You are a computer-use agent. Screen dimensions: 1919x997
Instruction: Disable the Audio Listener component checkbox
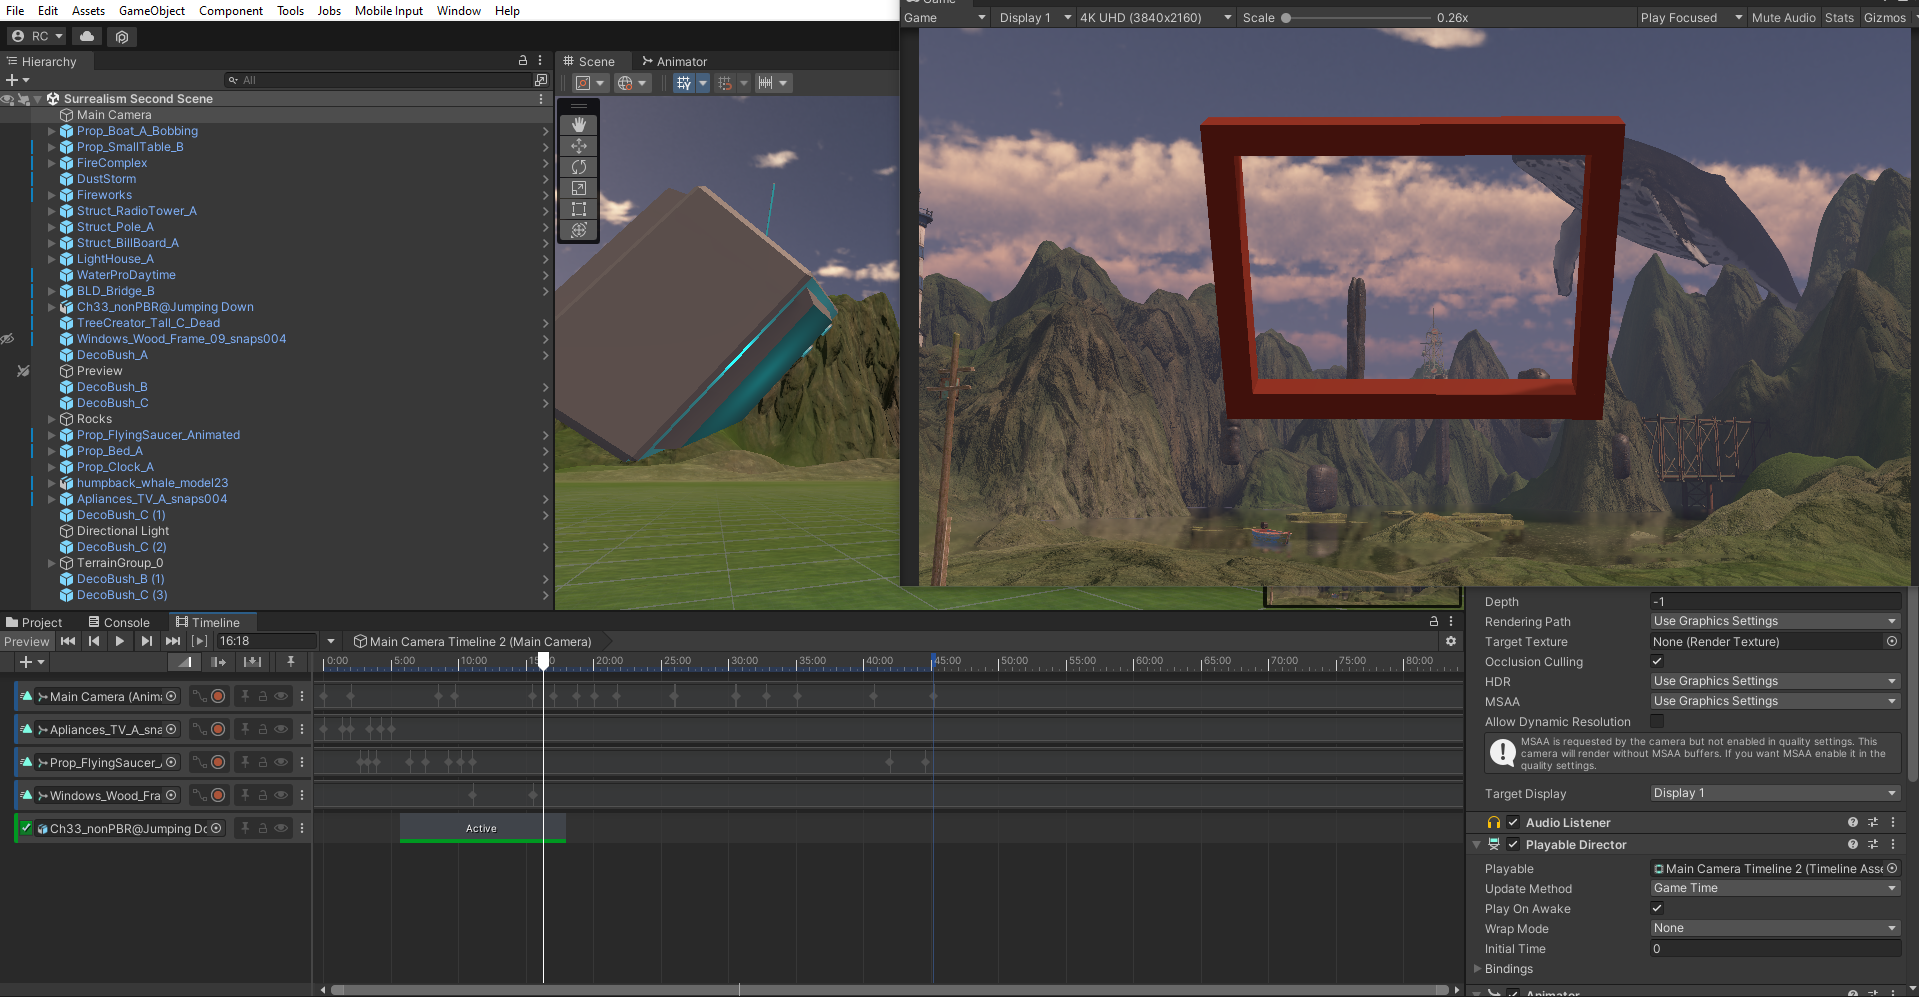(1513, 822)
